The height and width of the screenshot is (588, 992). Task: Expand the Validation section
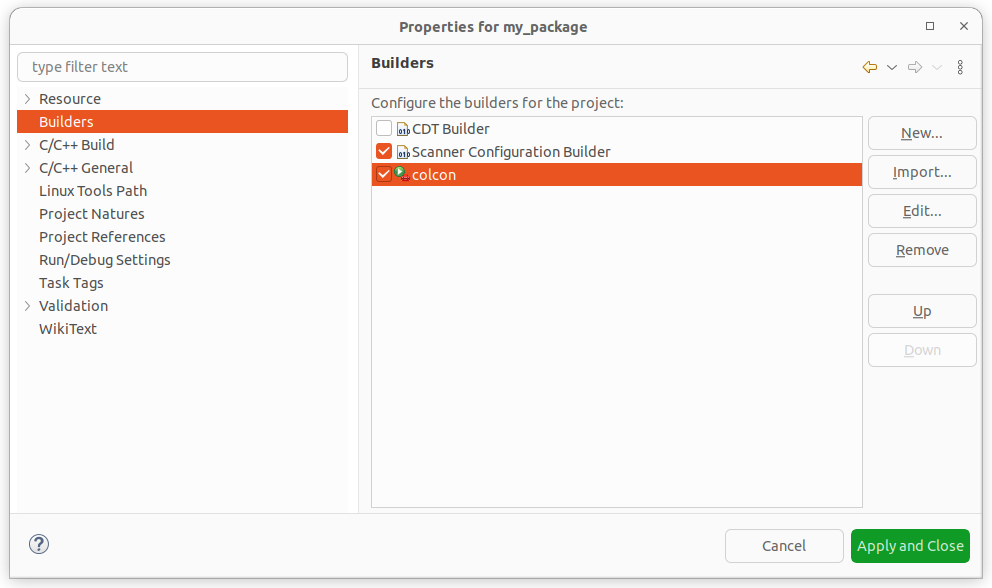(x=26, y=305)
